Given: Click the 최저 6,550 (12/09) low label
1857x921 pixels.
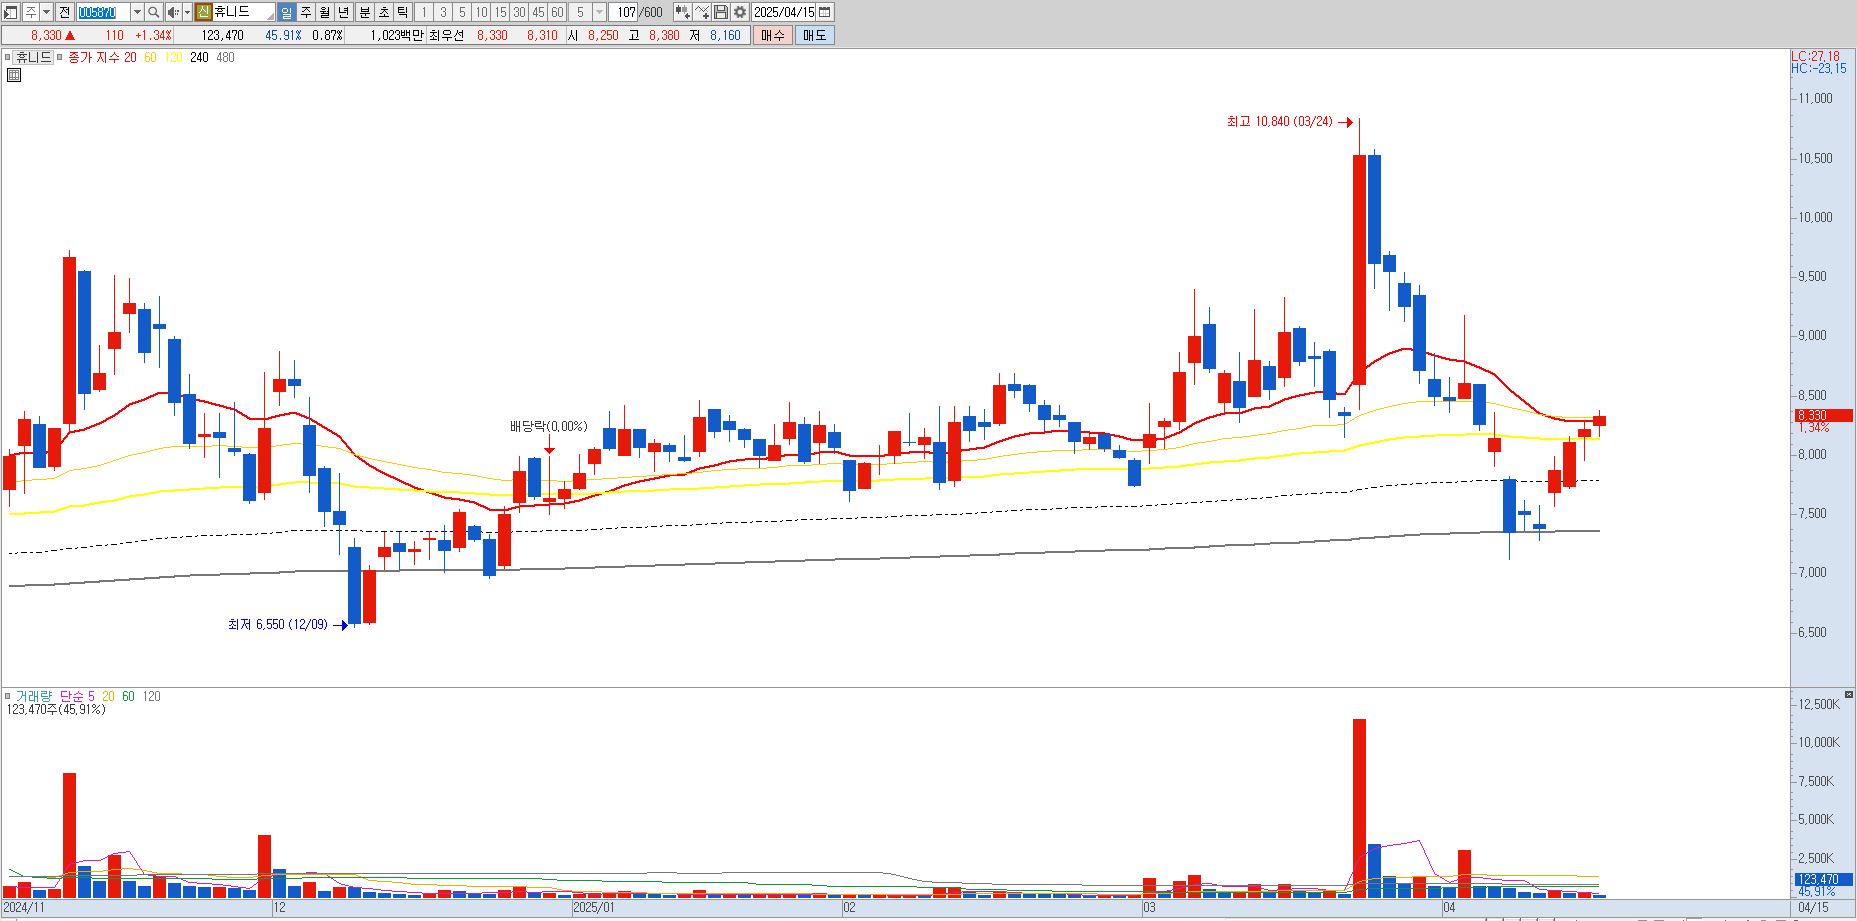Looking at the screenshot, I should (x=277, y=625).
